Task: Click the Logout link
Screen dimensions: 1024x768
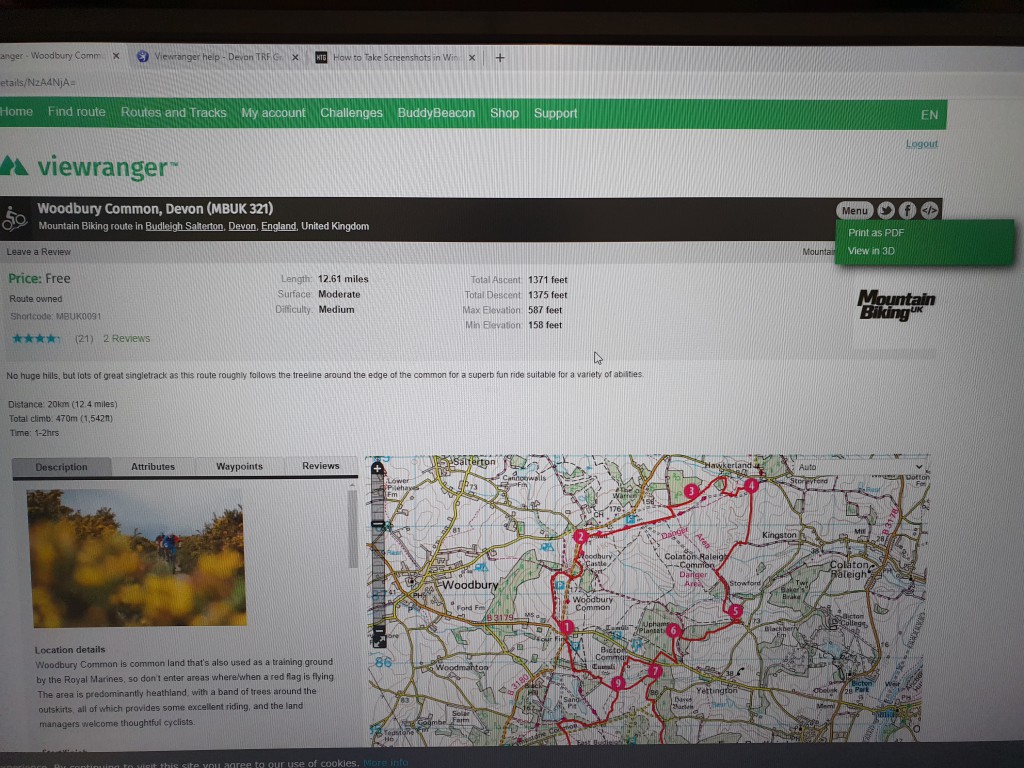Action: point(921,144)
